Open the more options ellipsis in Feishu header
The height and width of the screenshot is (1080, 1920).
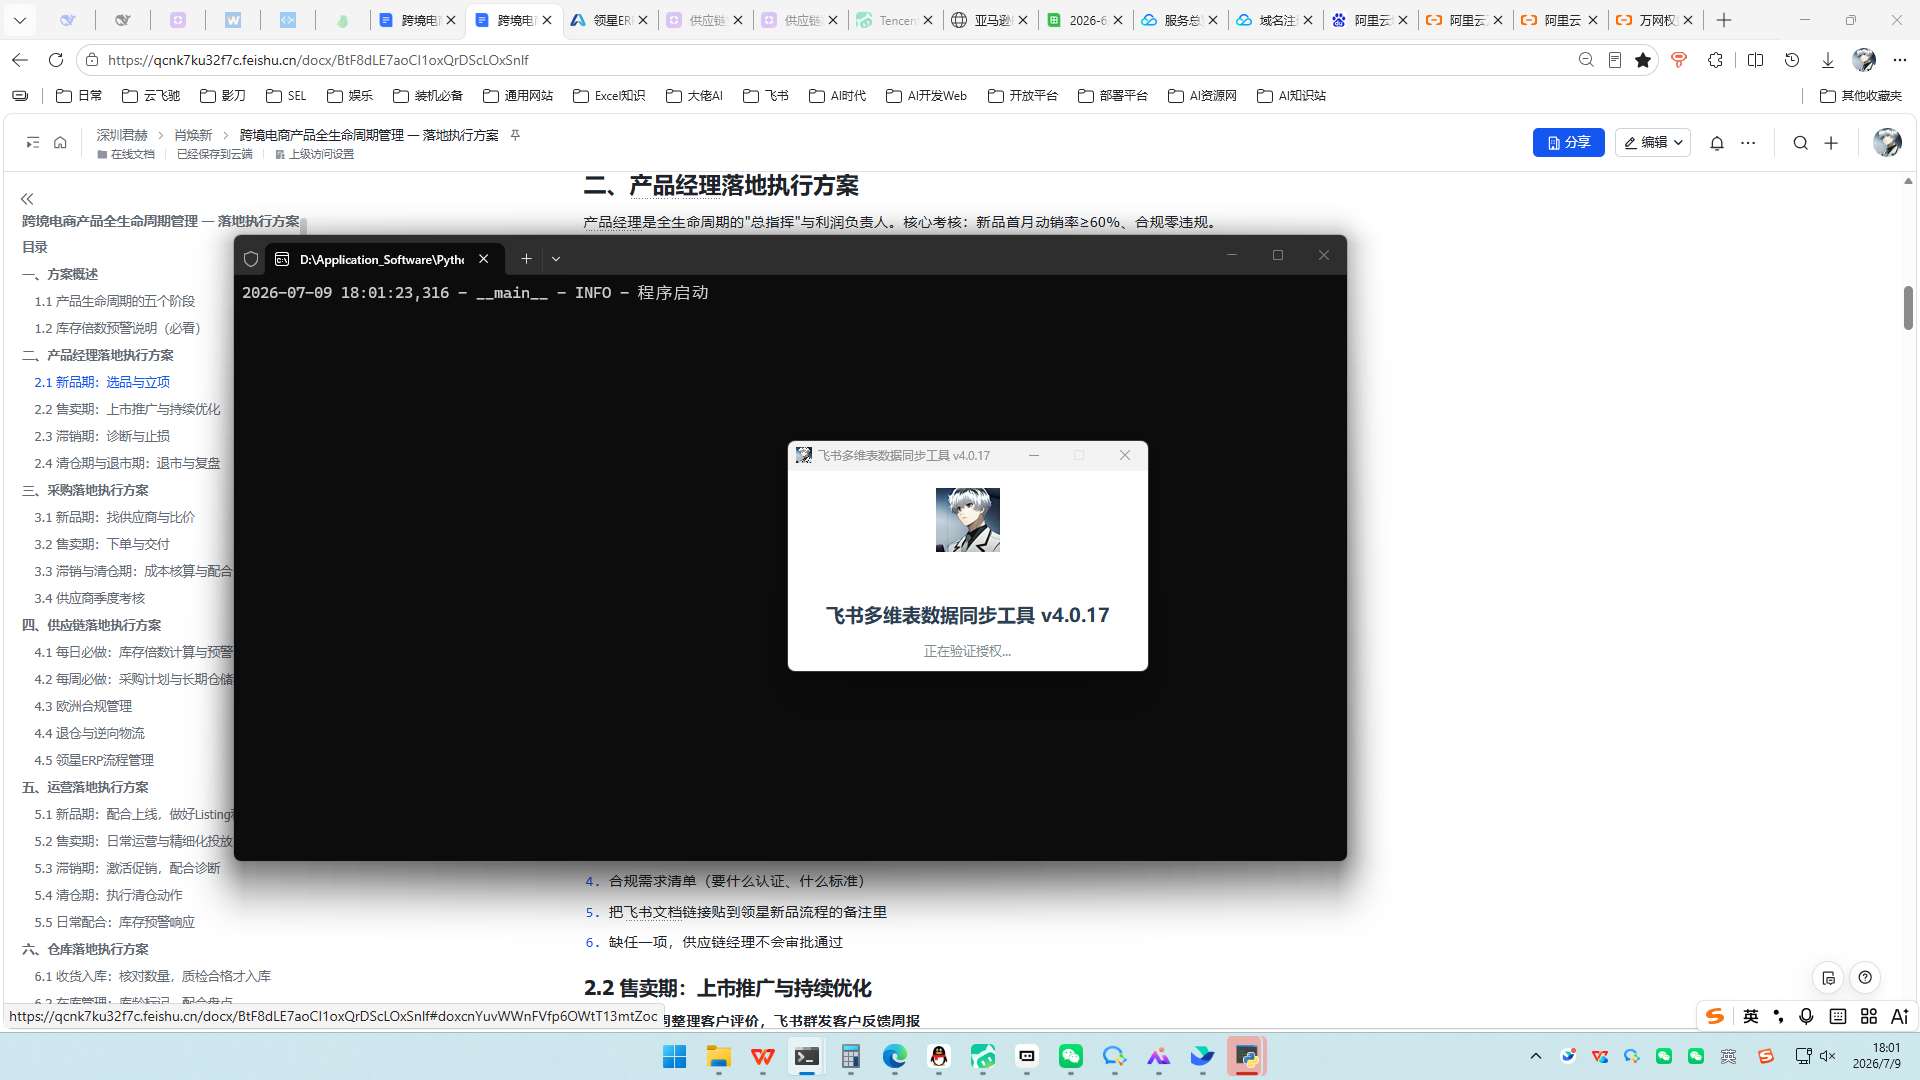pyautogui.click(x=1748, y=143)
